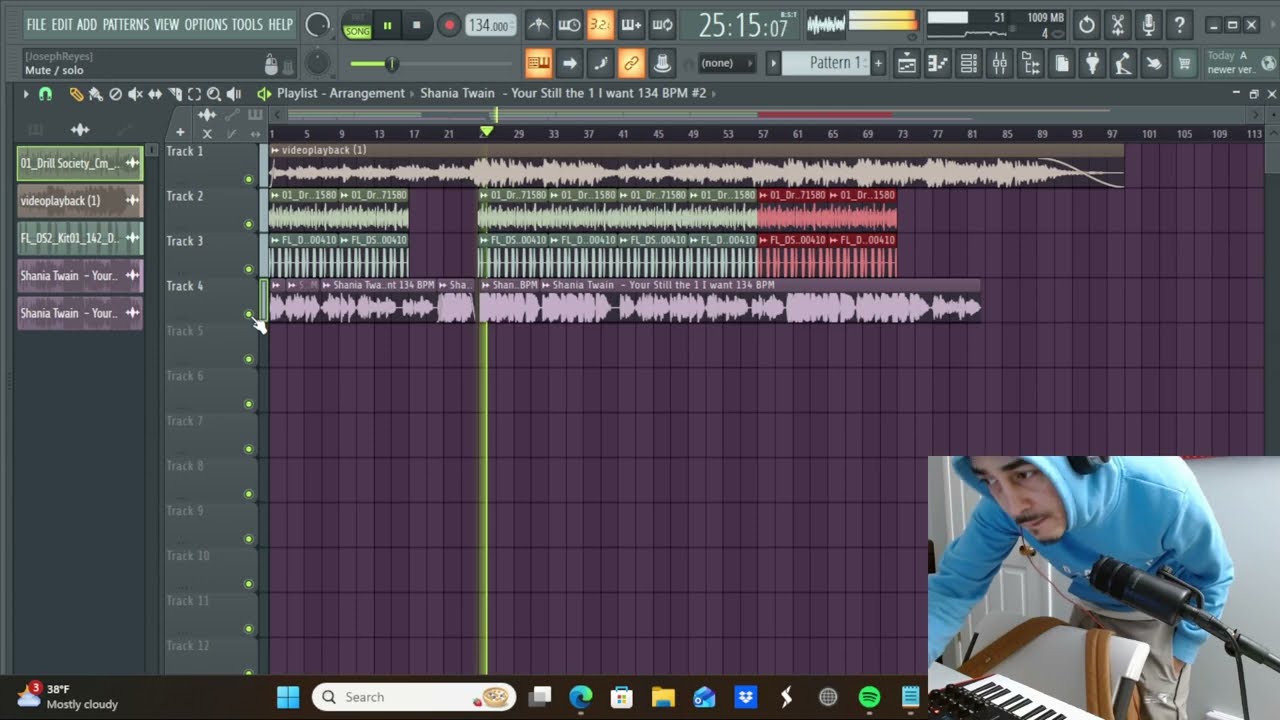Image resolution: width=1280 pixels, height=720 pixels.
Task: Open audio editor scissors icon
Action: (1118, 25)
